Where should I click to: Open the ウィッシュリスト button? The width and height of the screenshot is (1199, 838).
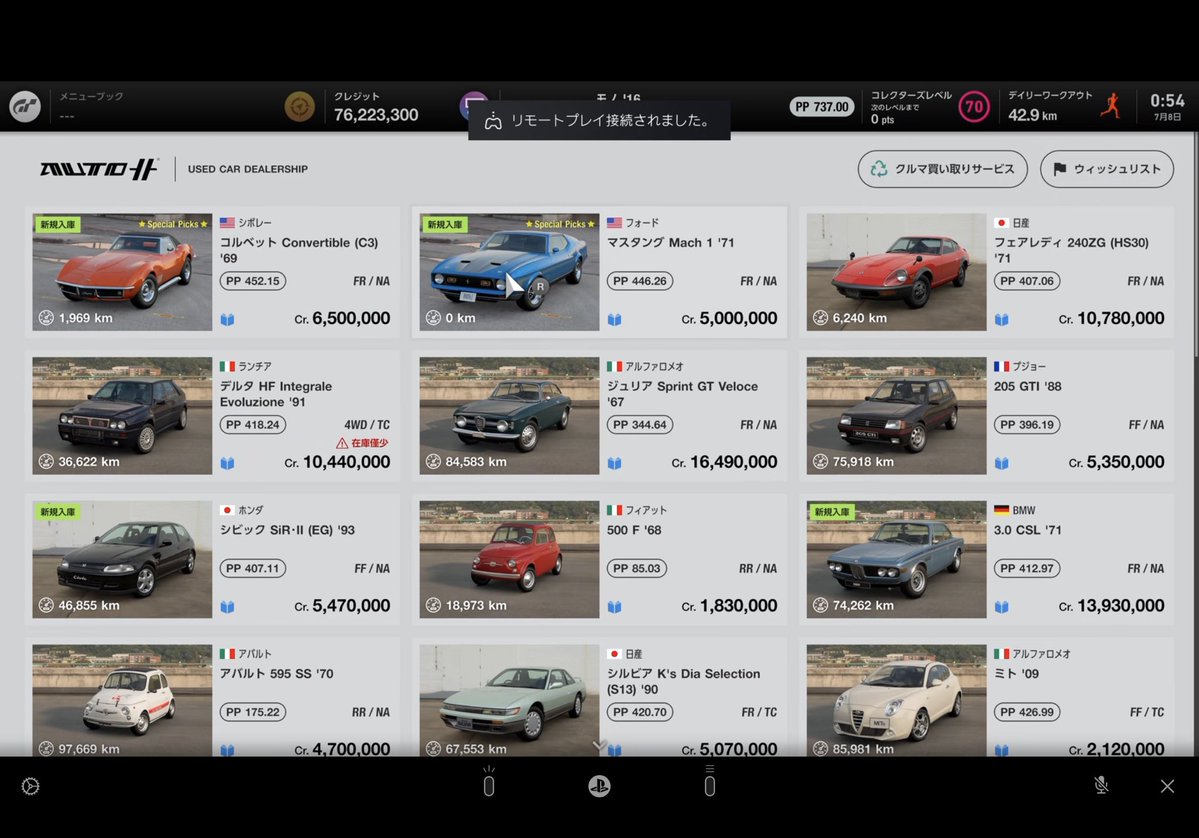coord(1106,169)
